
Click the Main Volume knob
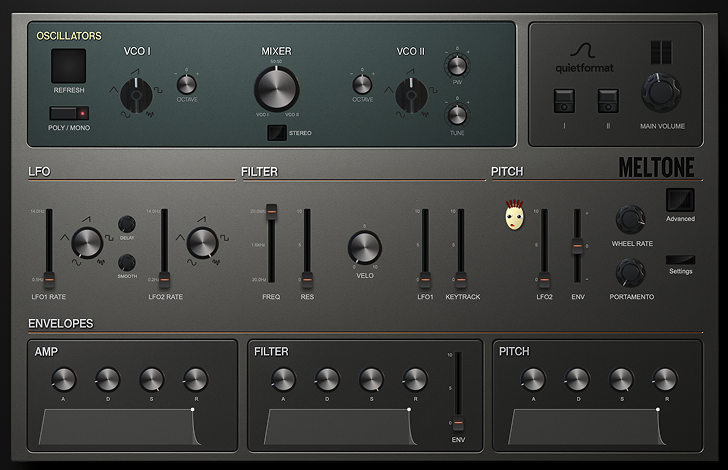click(661, 93)
